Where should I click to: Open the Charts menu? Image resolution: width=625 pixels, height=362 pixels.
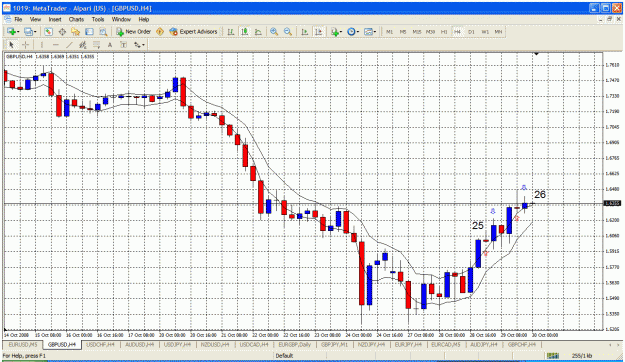76,19
